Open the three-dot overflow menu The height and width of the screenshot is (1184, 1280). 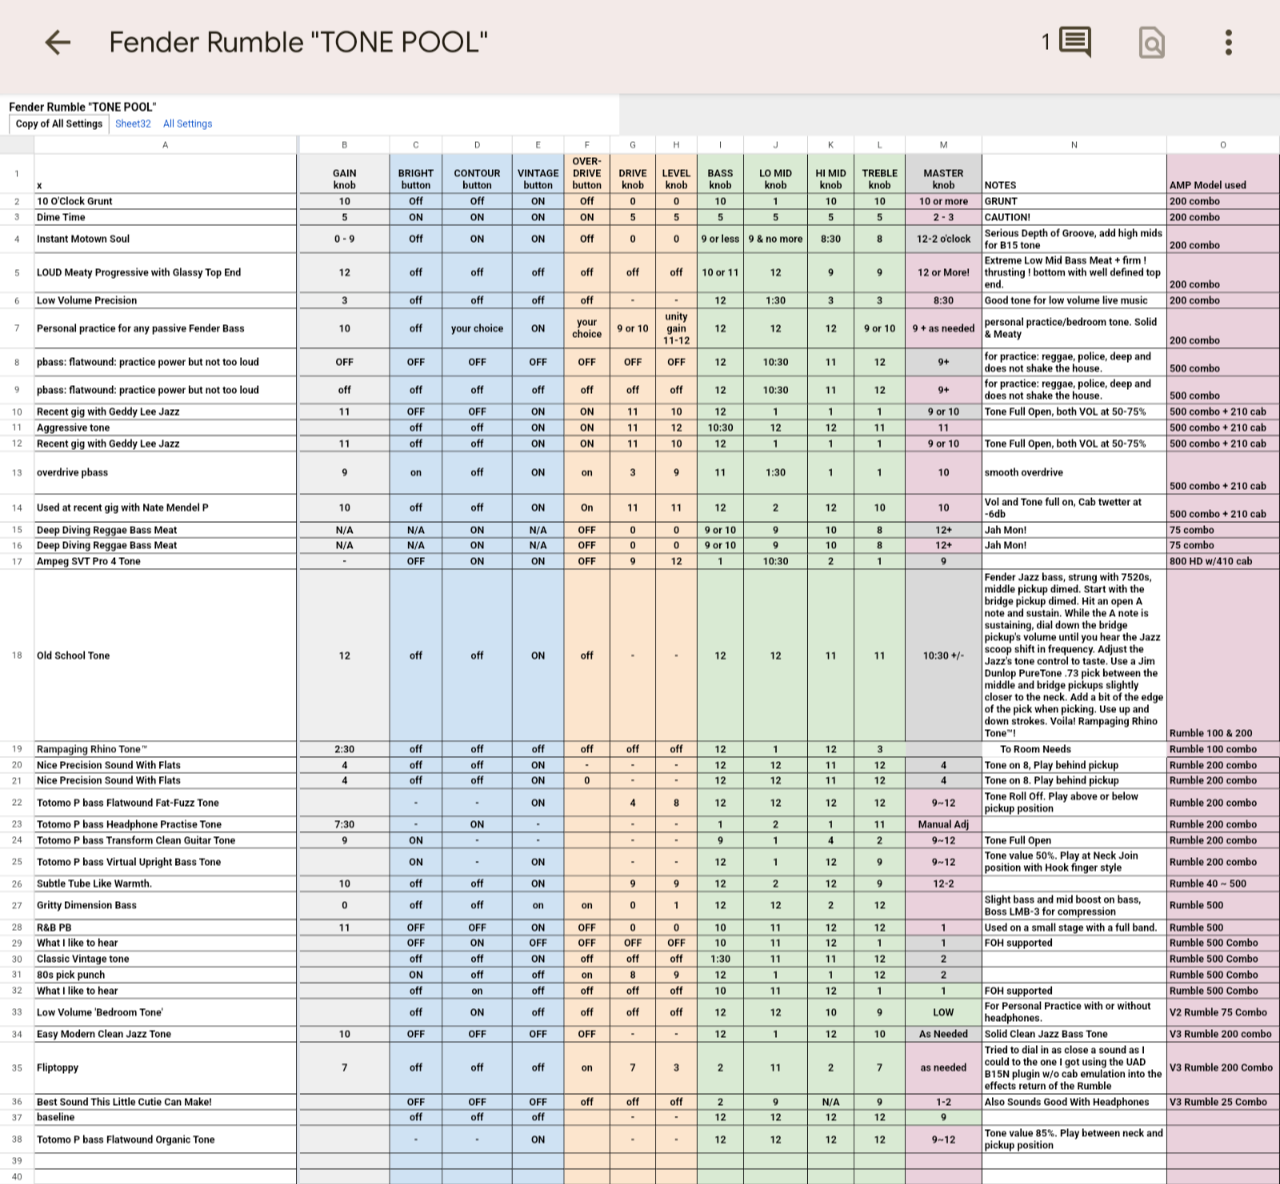pyautogui.click(x=1228, y=42)
